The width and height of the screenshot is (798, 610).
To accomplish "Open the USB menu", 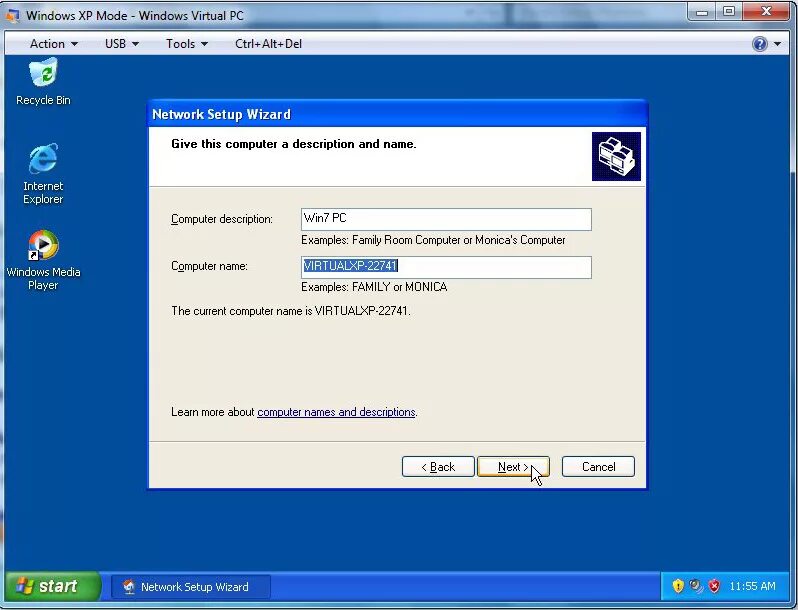I will point(122,44).
